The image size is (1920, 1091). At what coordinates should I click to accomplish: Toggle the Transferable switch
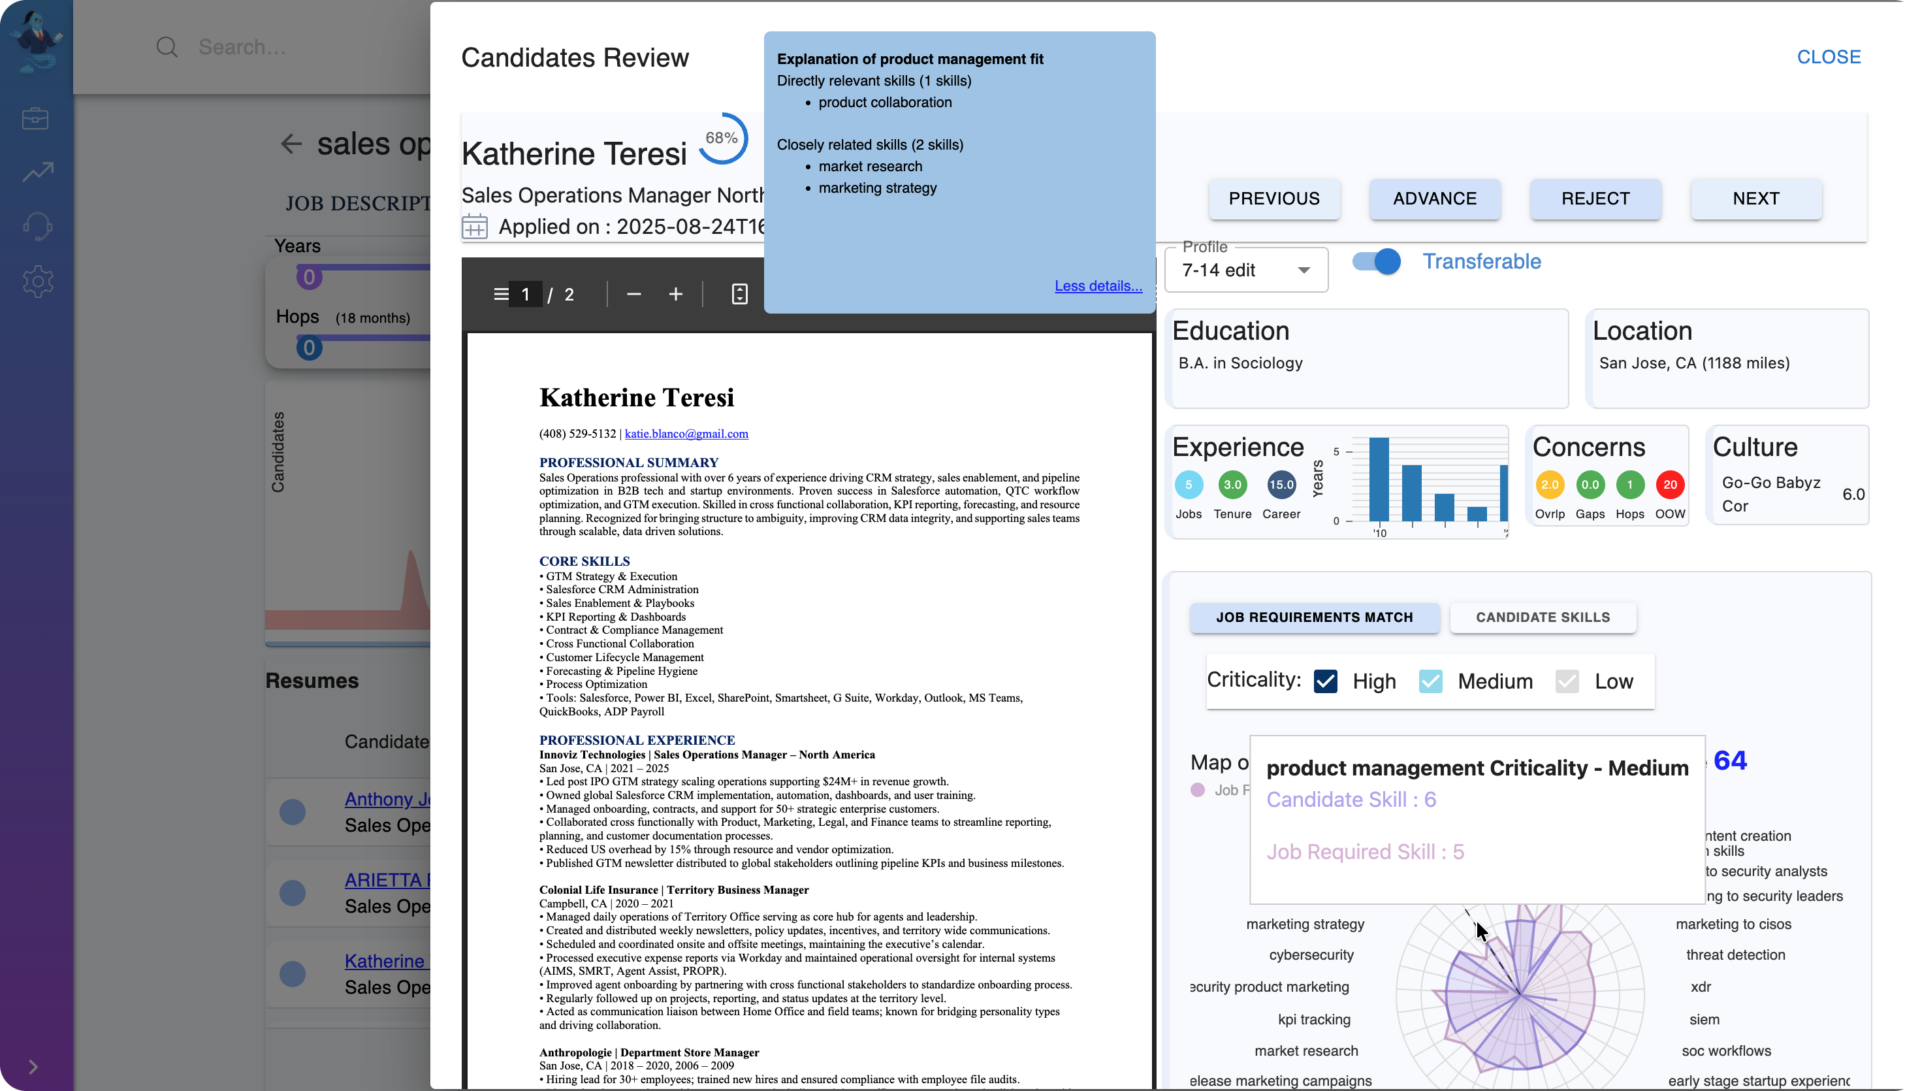click(x=1377, y=262)
